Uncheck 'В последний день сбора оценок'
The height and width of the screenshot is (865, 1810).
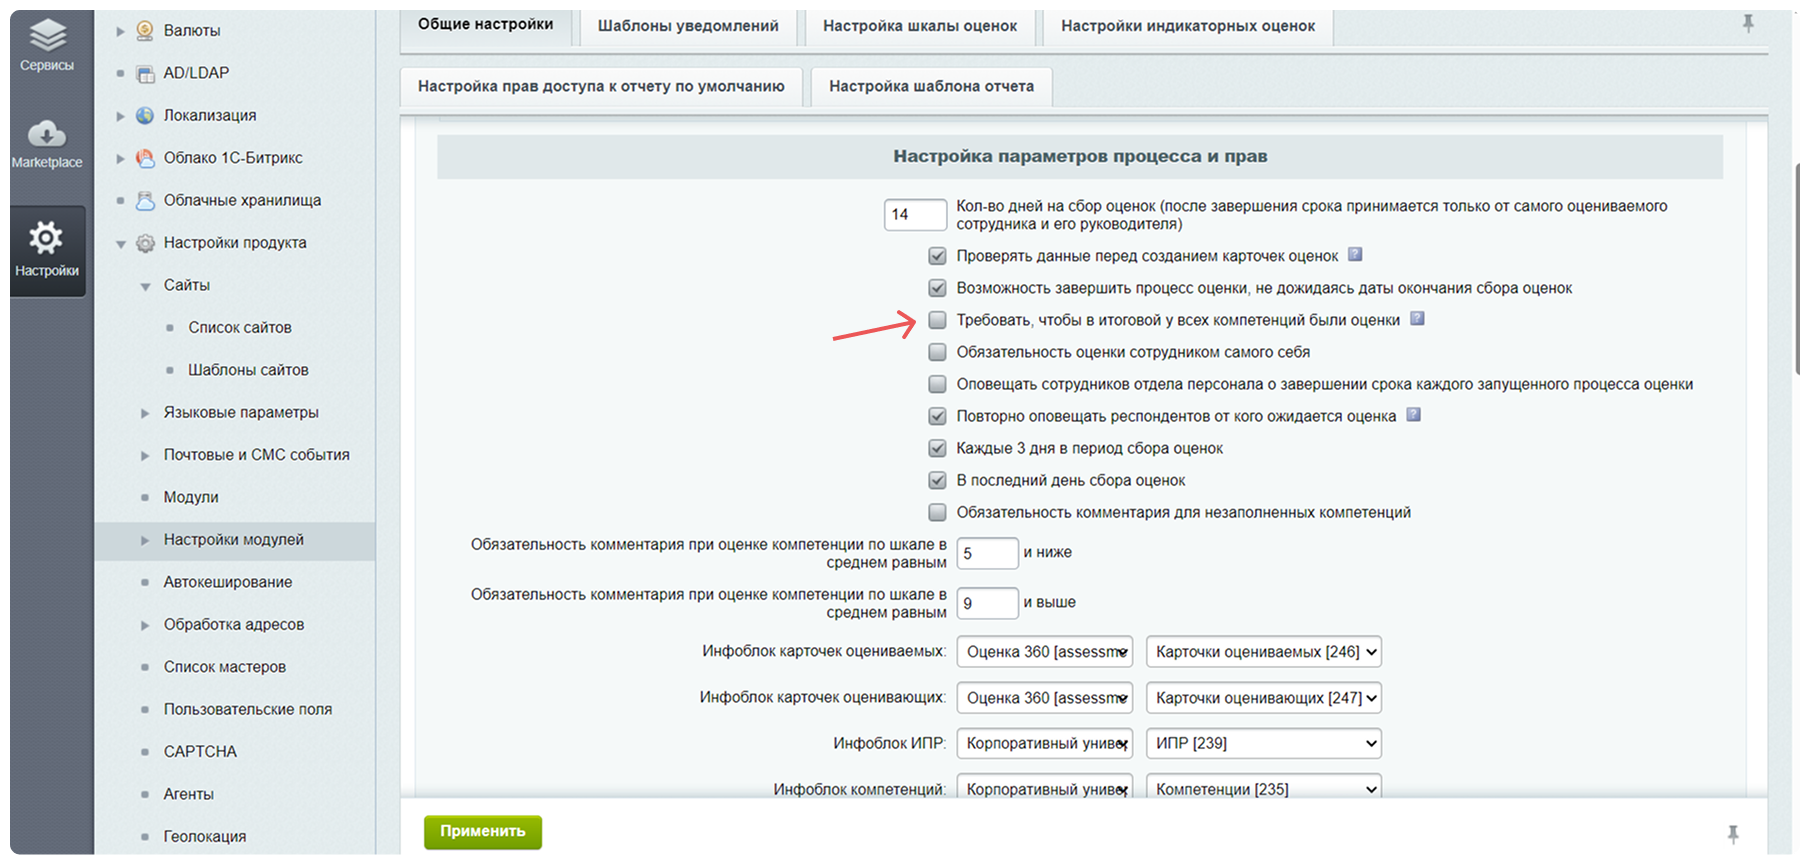click(937, 480)
